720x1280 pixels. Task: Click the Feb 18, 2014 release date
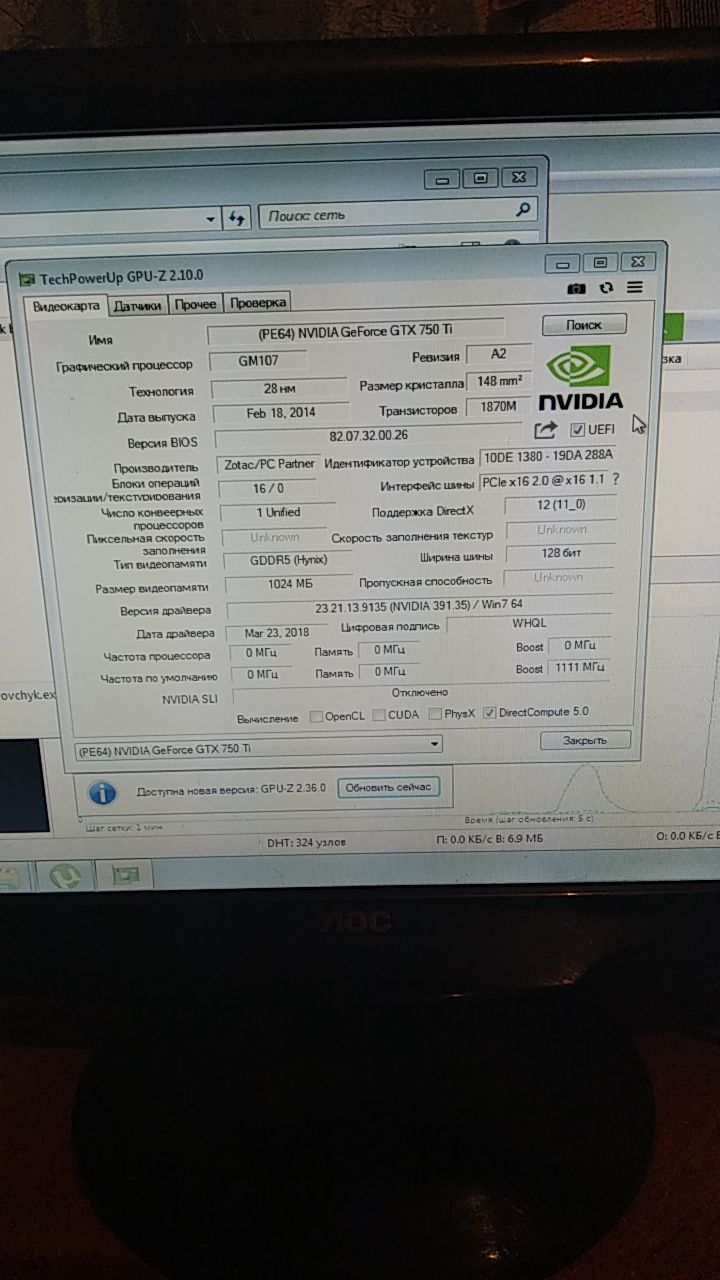(280, 413)
